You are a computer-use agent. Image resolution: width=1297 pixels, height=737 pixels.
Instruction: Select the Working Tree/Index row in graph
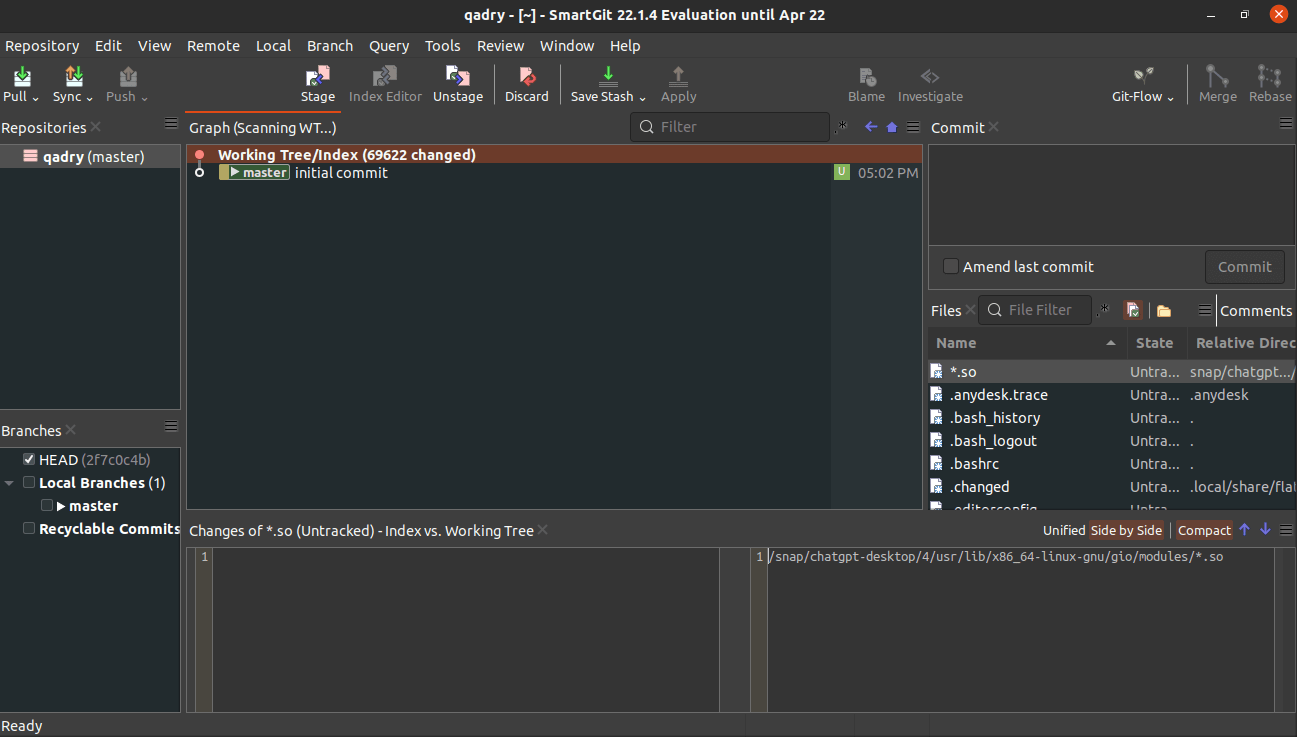554,155
